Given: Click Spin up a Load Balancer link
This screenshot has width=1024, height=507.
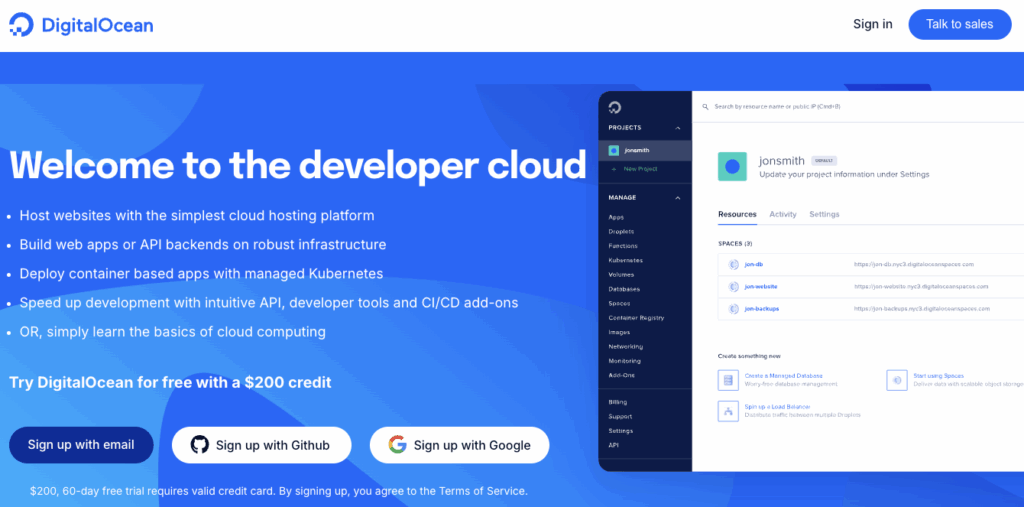Looking at the screenshot, I should click(777, 407).
